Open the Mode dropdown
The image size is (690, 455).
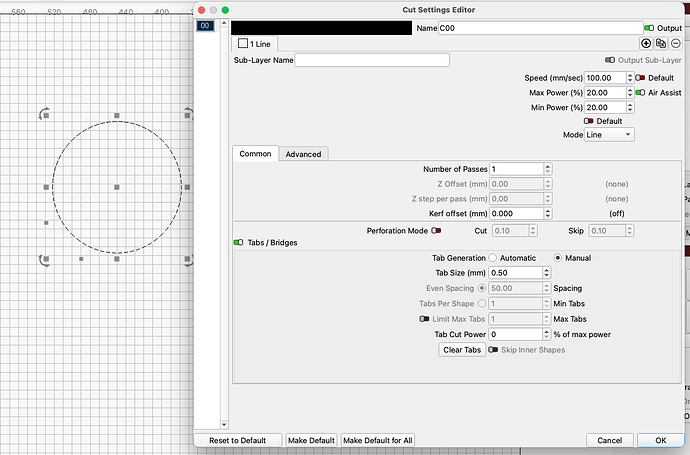point(610,134)
